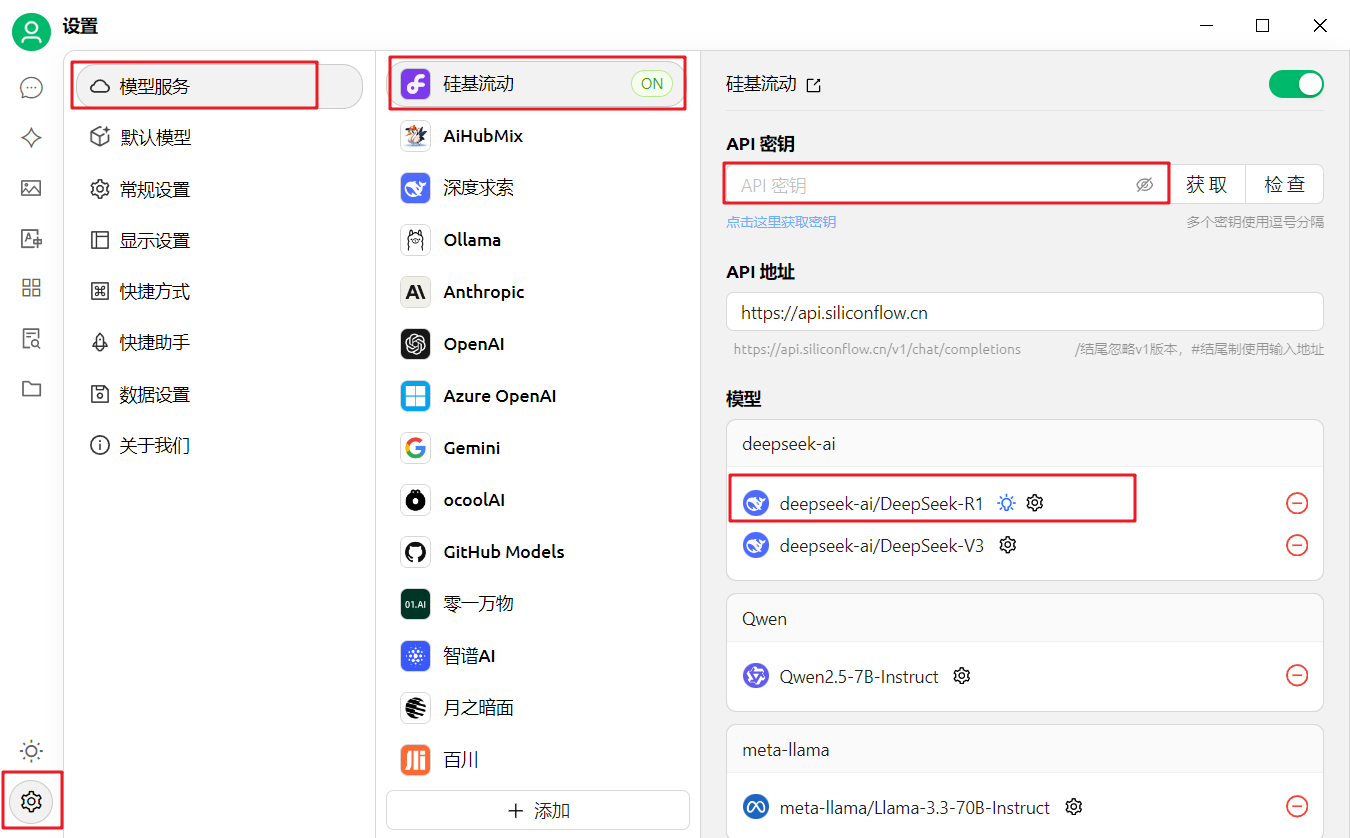Select the Ollama provider
This screenshot has width=1350, height=838.
(538, 240)
